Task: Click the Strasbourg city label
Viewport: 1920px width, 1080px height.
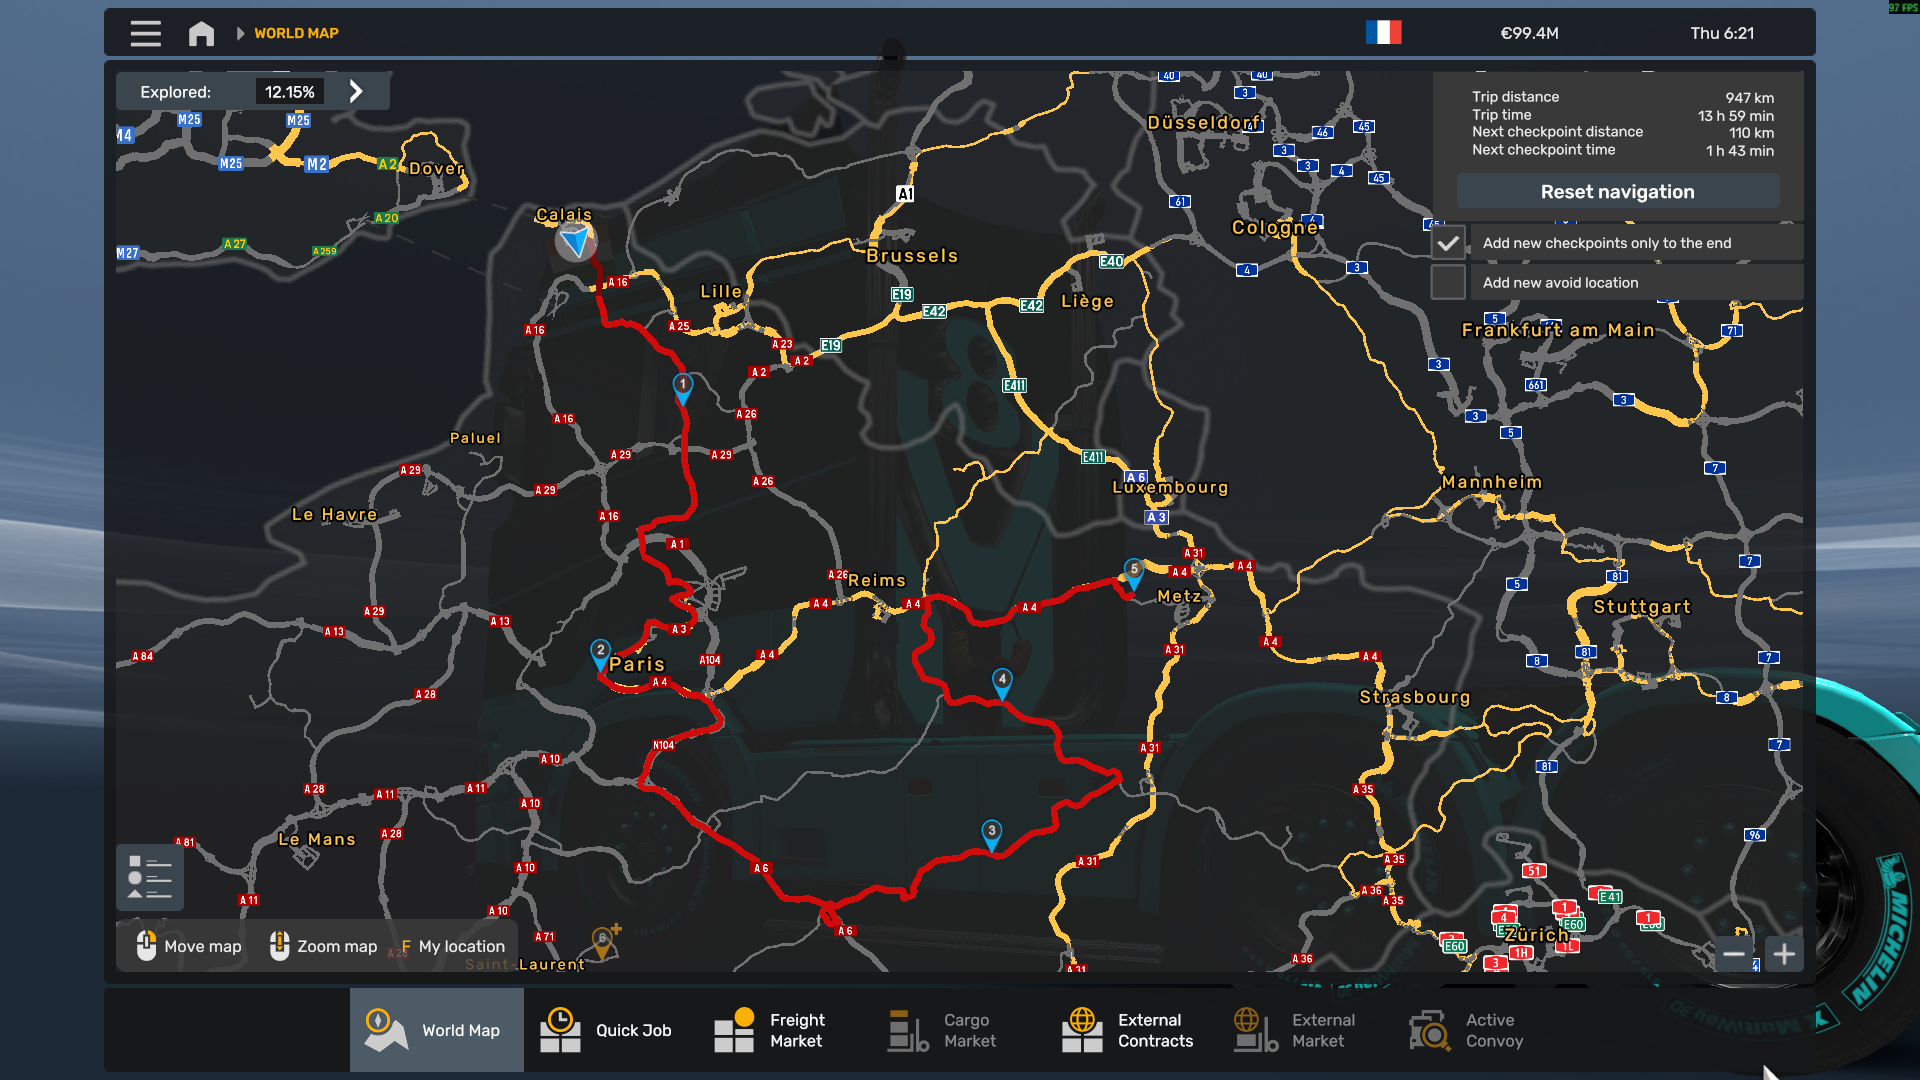Action: (x=1415, y=697)
